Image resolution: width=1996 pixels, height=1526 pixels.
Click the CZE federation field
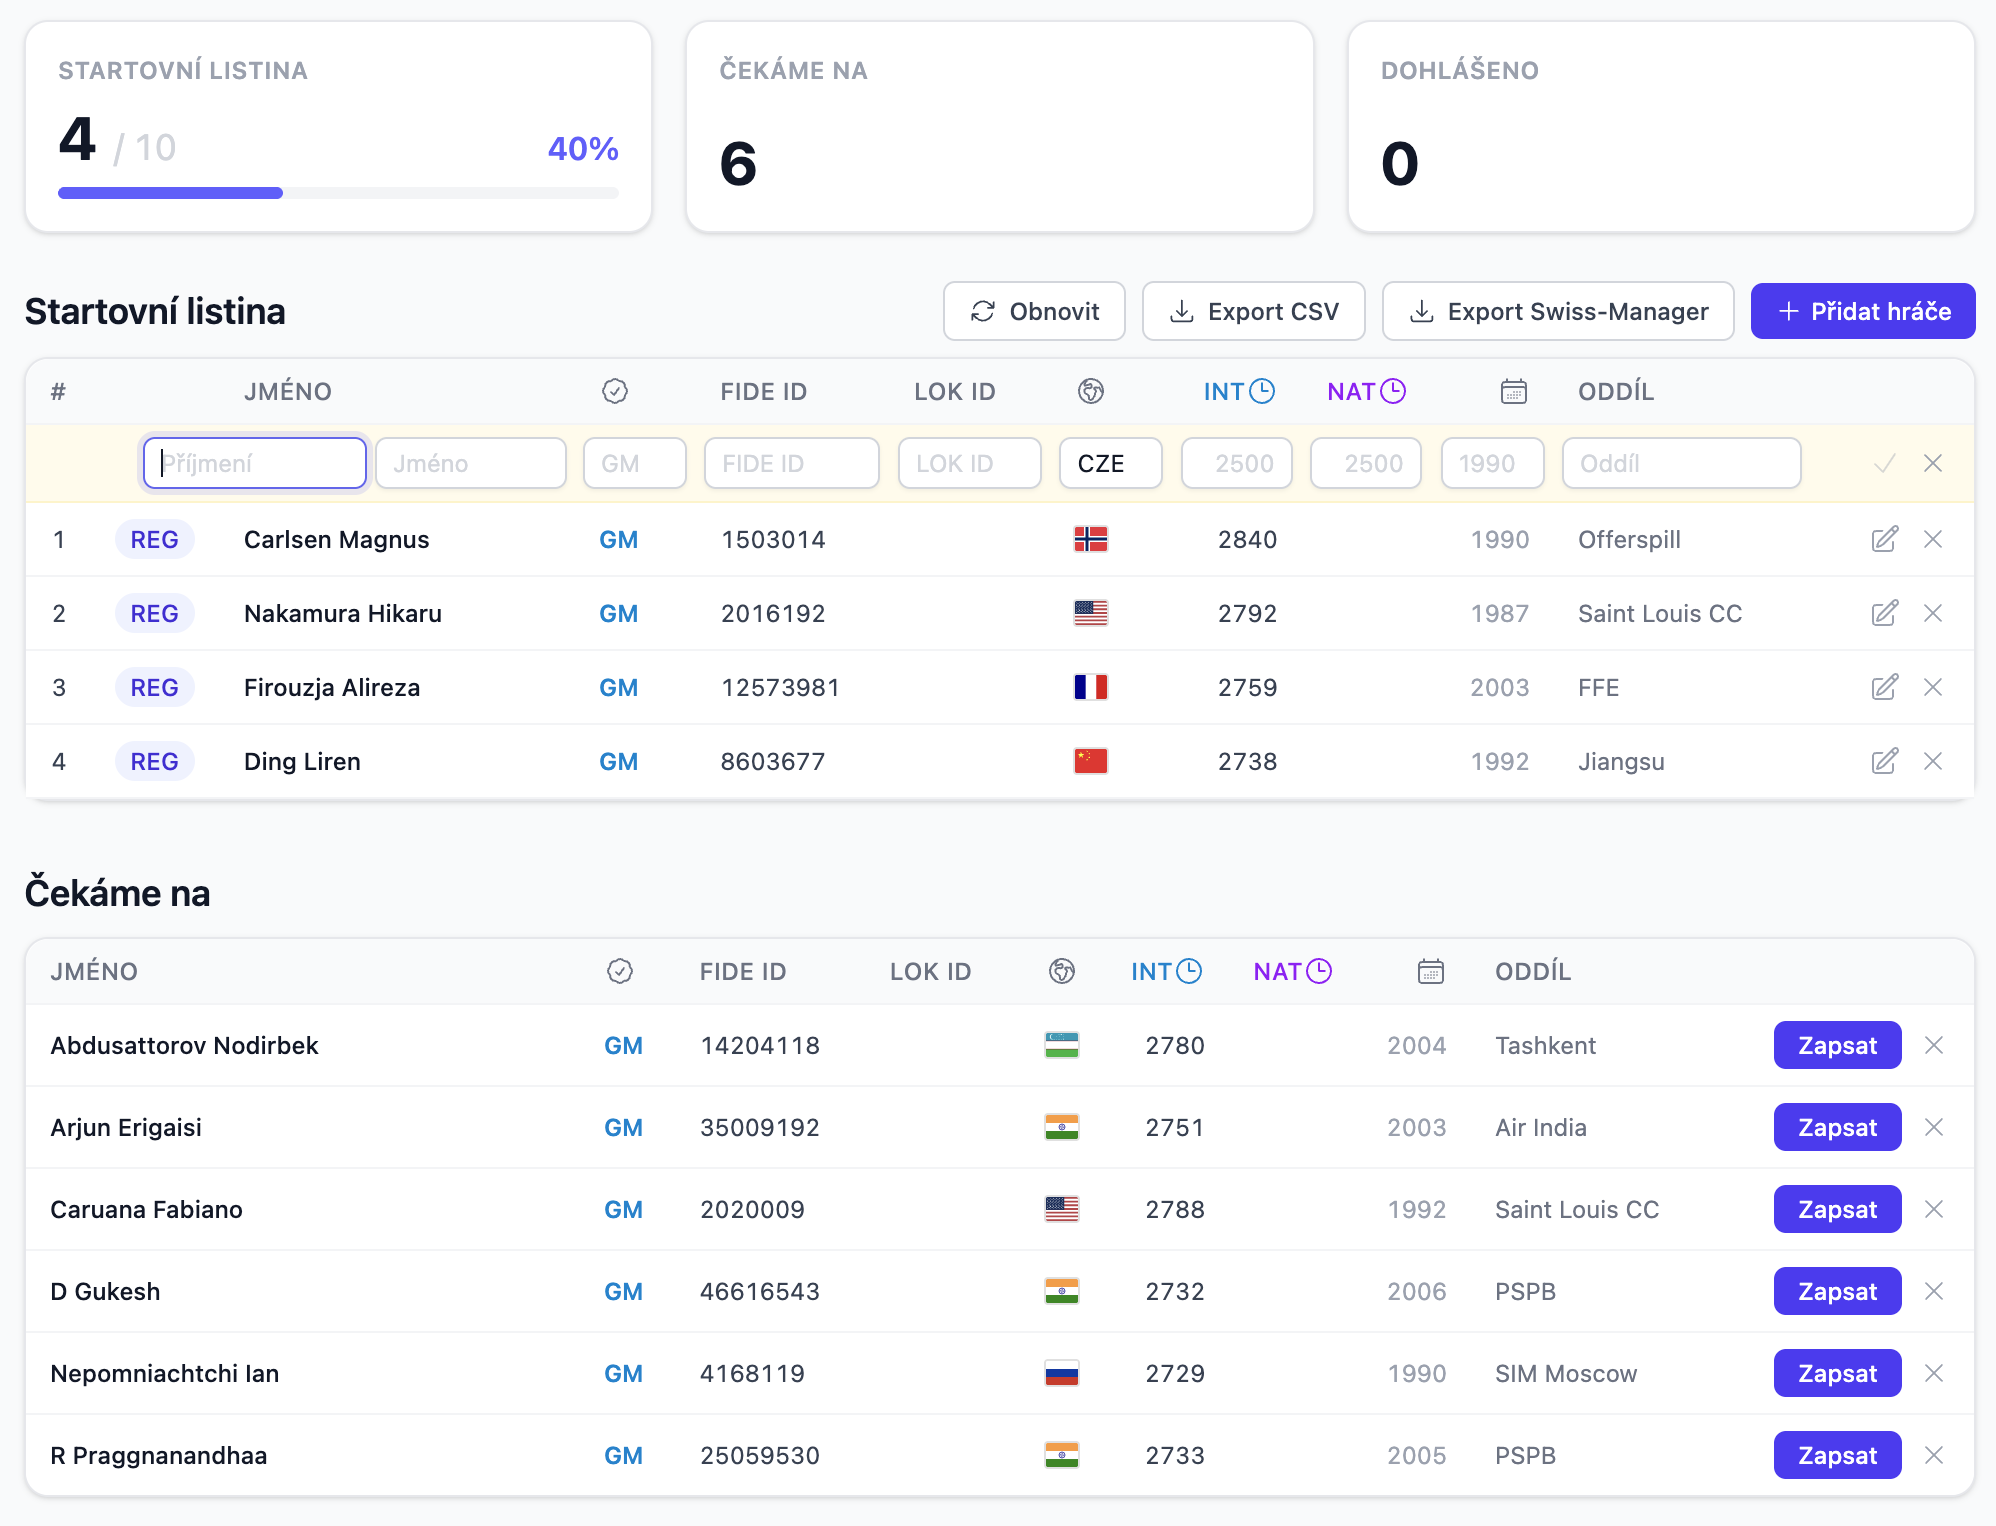coord(1110,463)
